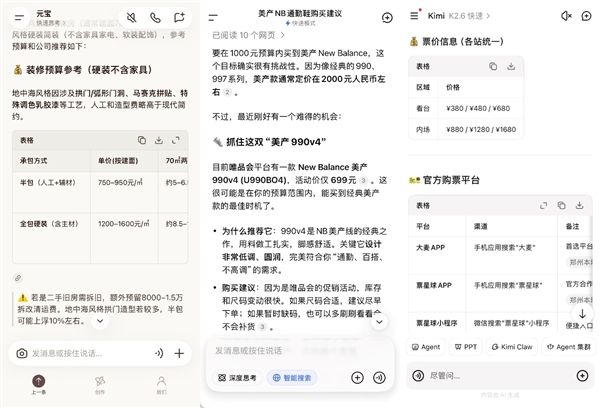This screenshot has width=600, height=408.
Task: Click the 票星球小程序 table cell
Action: (x=437, y=323)
